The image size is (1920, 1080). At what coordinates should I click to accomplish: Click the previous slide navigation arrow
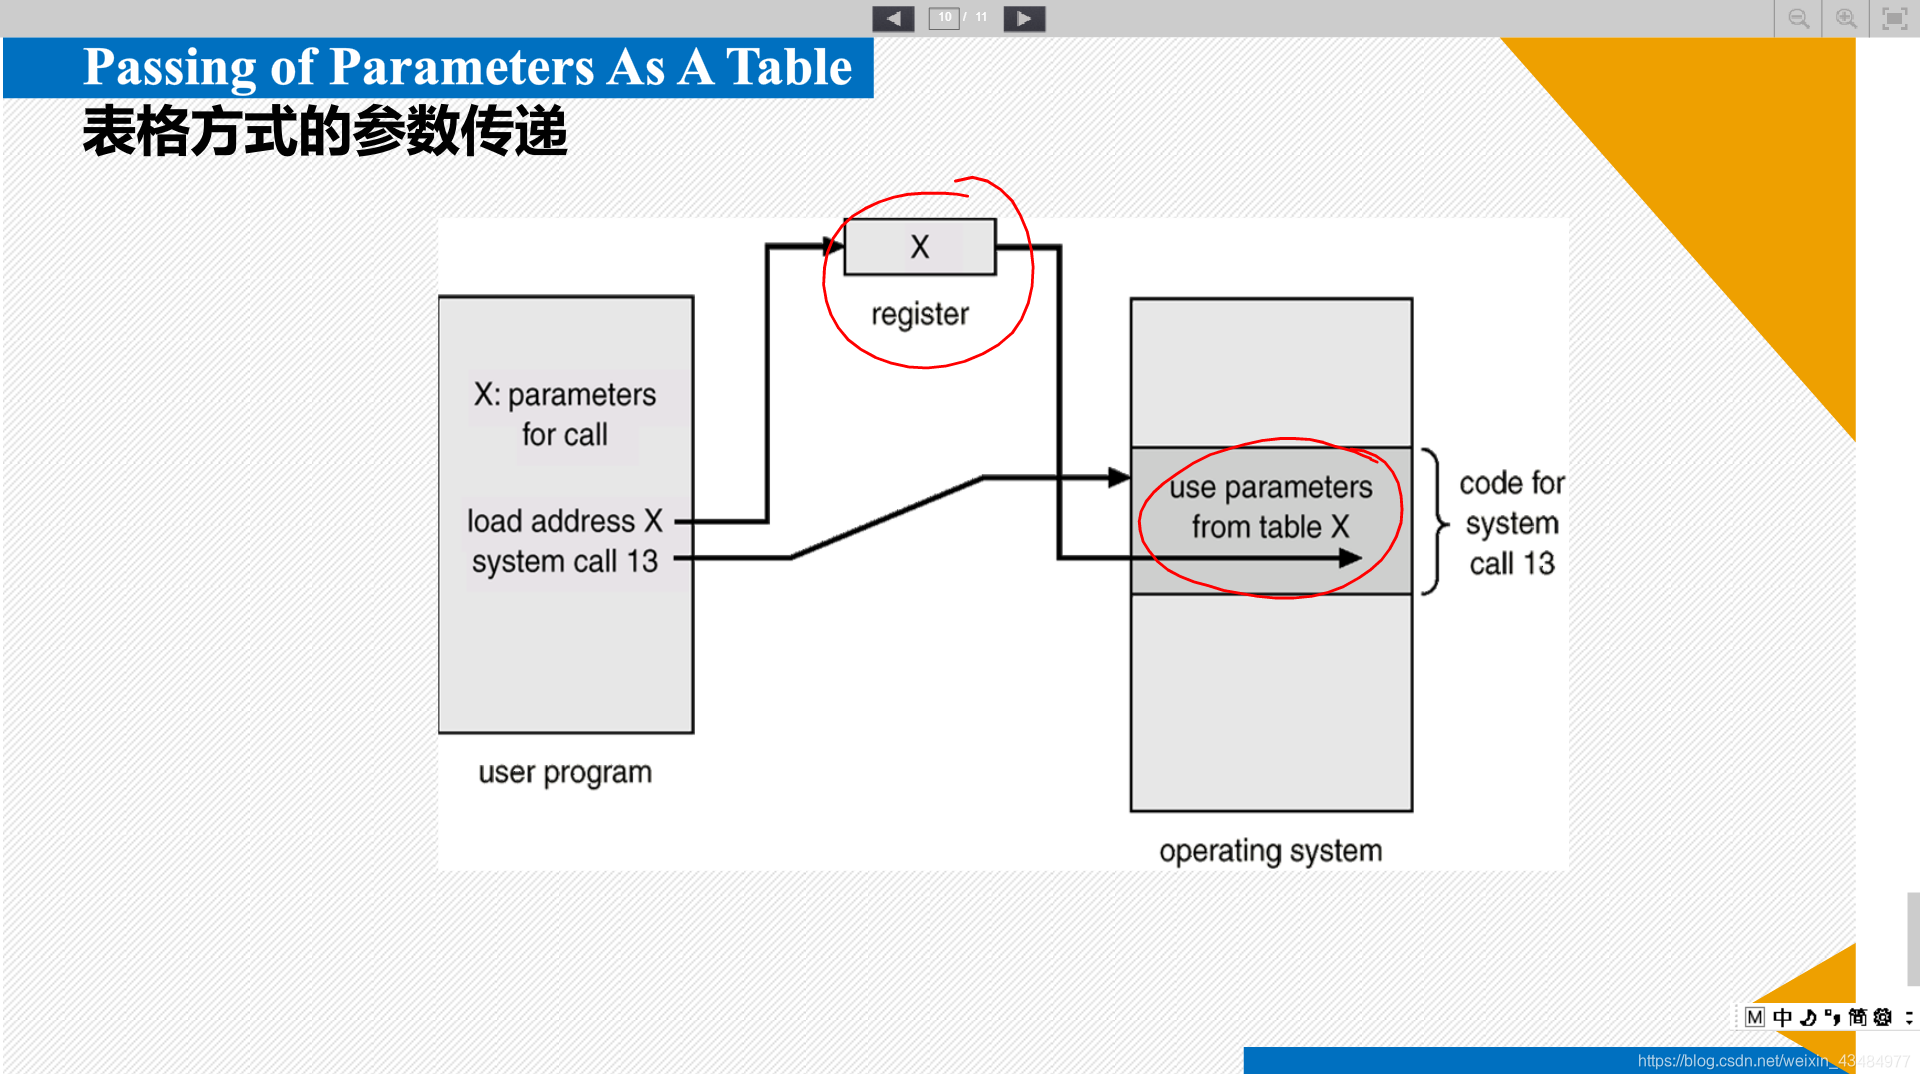coord(890,16)
